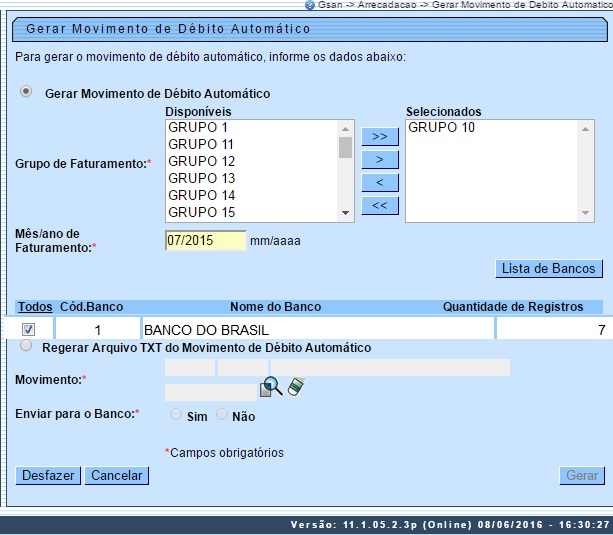Screen dimensions: 613x535
Task: Select GRUPO 12 in the Disponíveis list
Action: 201,161
